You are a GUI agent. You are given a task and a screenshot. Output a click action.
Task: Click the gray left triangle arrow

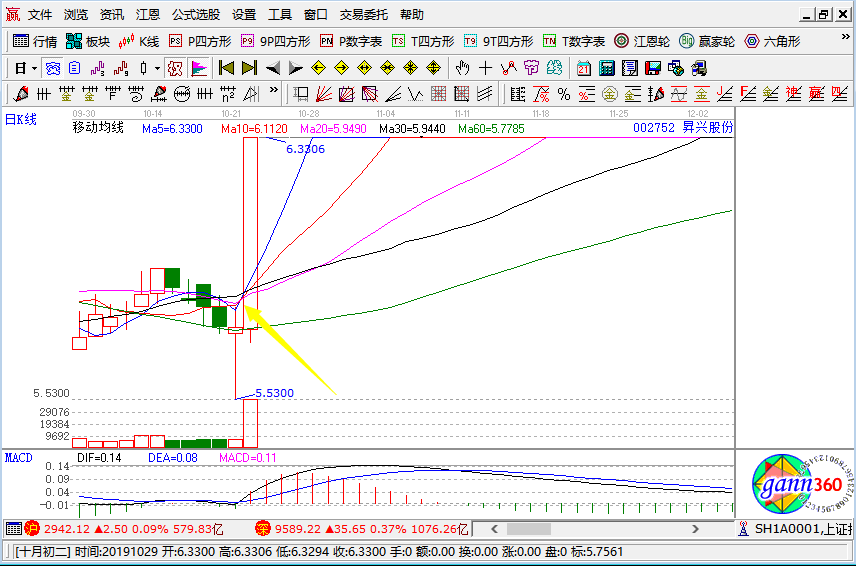pyautogui.click(x=272, y=68)
